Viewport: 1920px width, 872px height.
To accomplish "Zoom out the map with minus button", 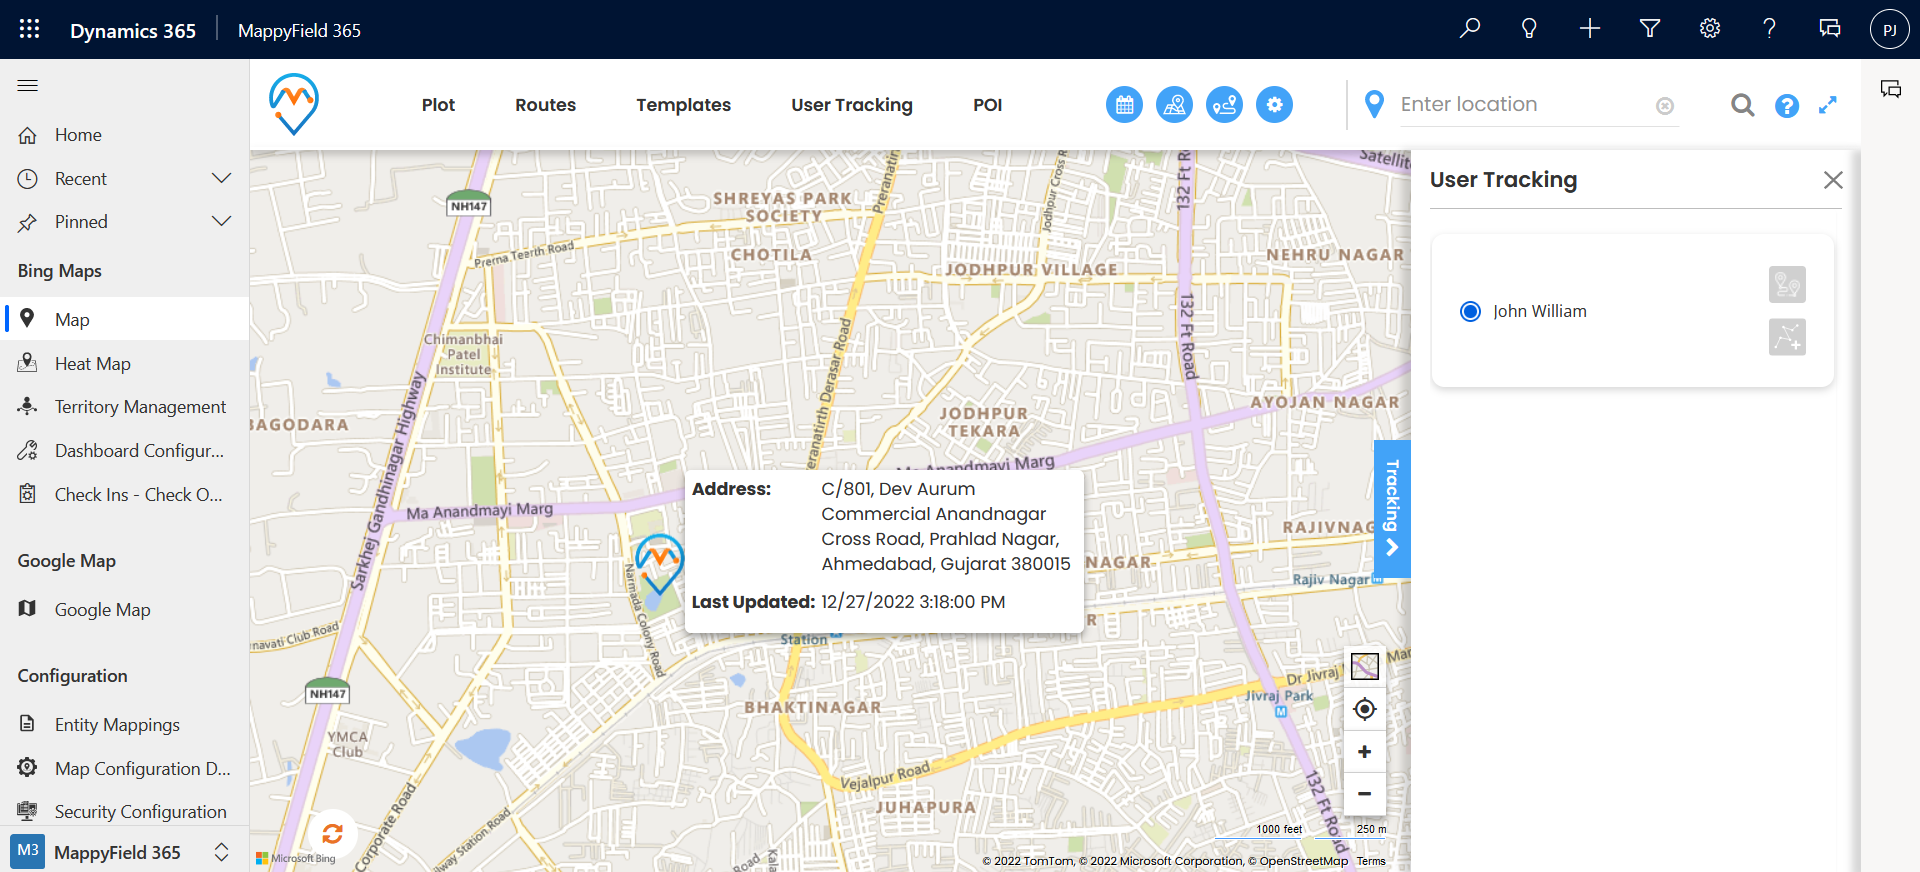I will pos(1365,794).
